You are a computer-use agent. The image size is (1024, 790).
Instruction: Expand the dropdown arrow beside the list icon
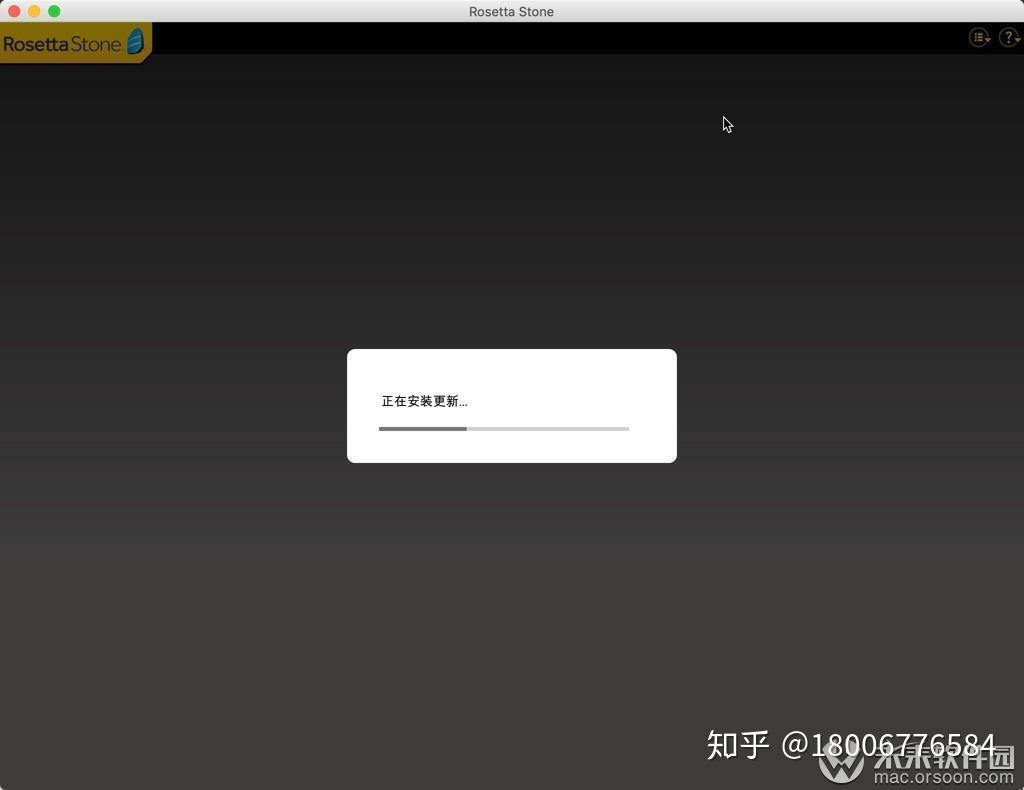click(x=987, y=40)
